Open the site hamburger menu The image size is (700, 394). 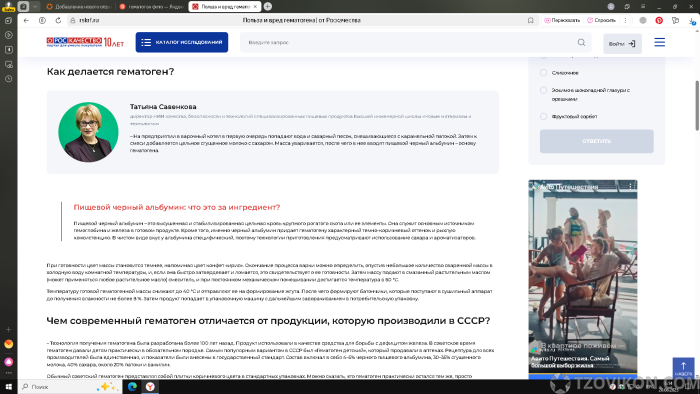pyautogui.click(x=659, y=42)
